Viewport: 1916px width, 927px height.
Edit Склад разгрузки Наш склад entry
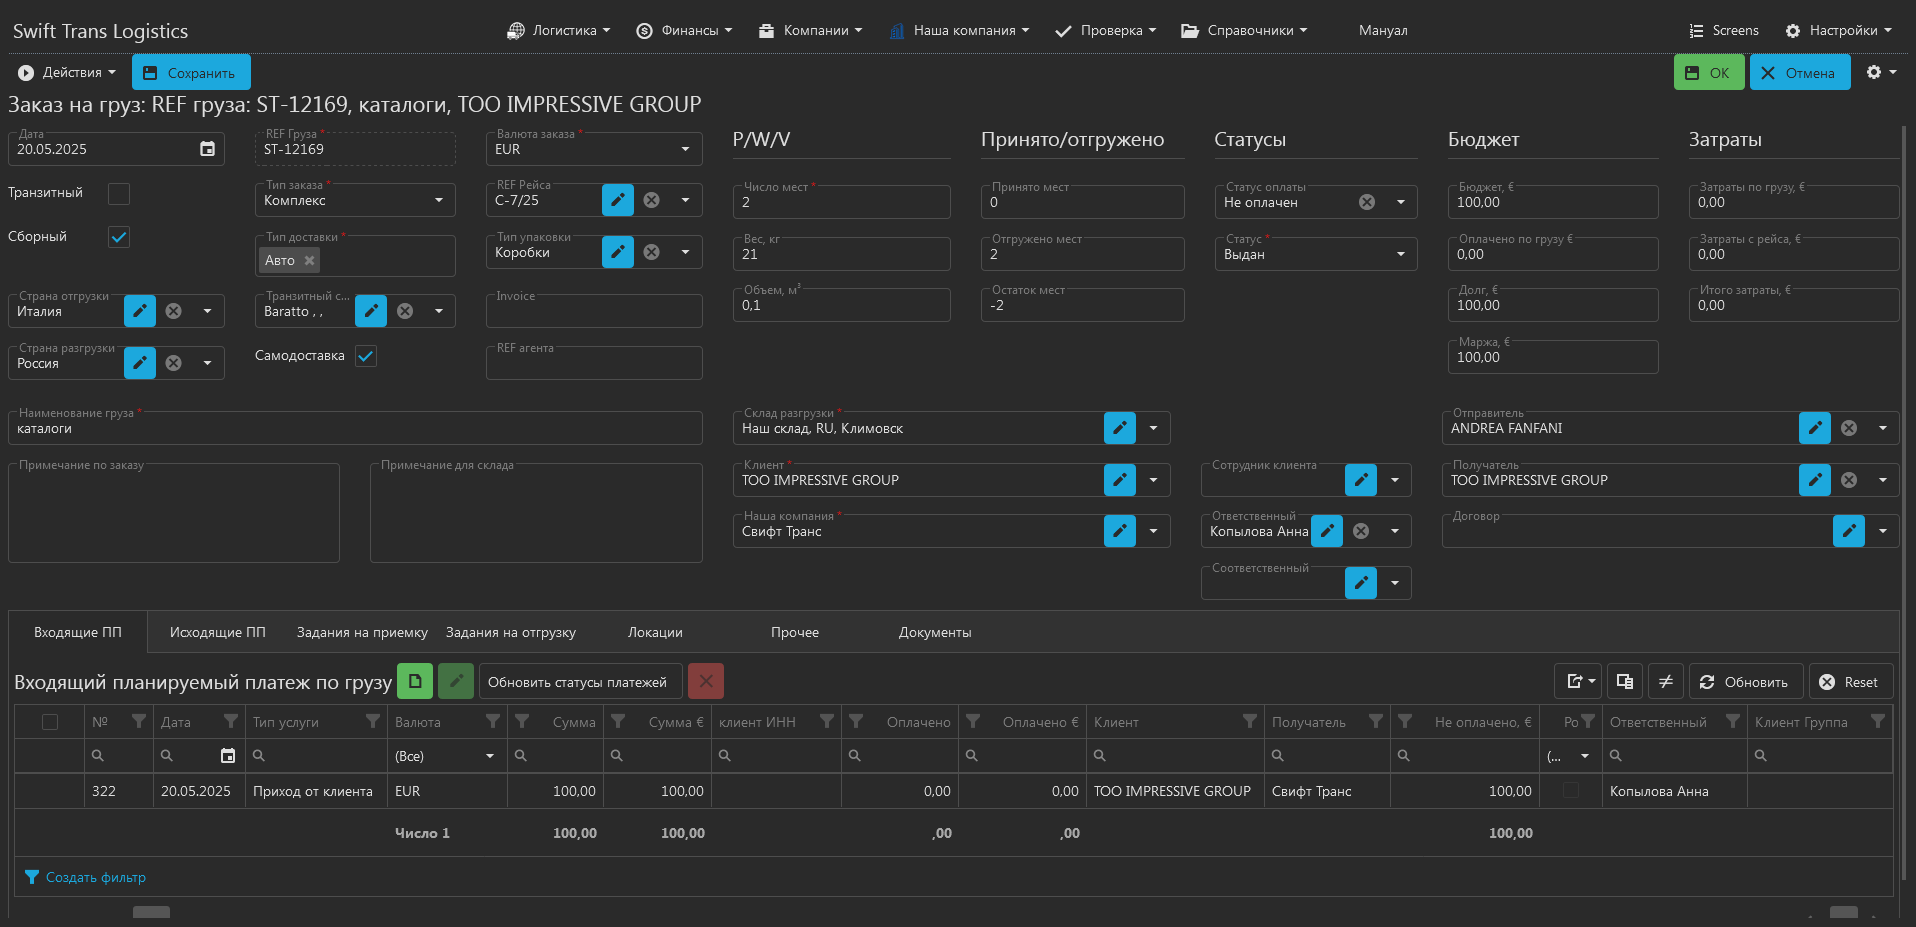point(1120,428)
